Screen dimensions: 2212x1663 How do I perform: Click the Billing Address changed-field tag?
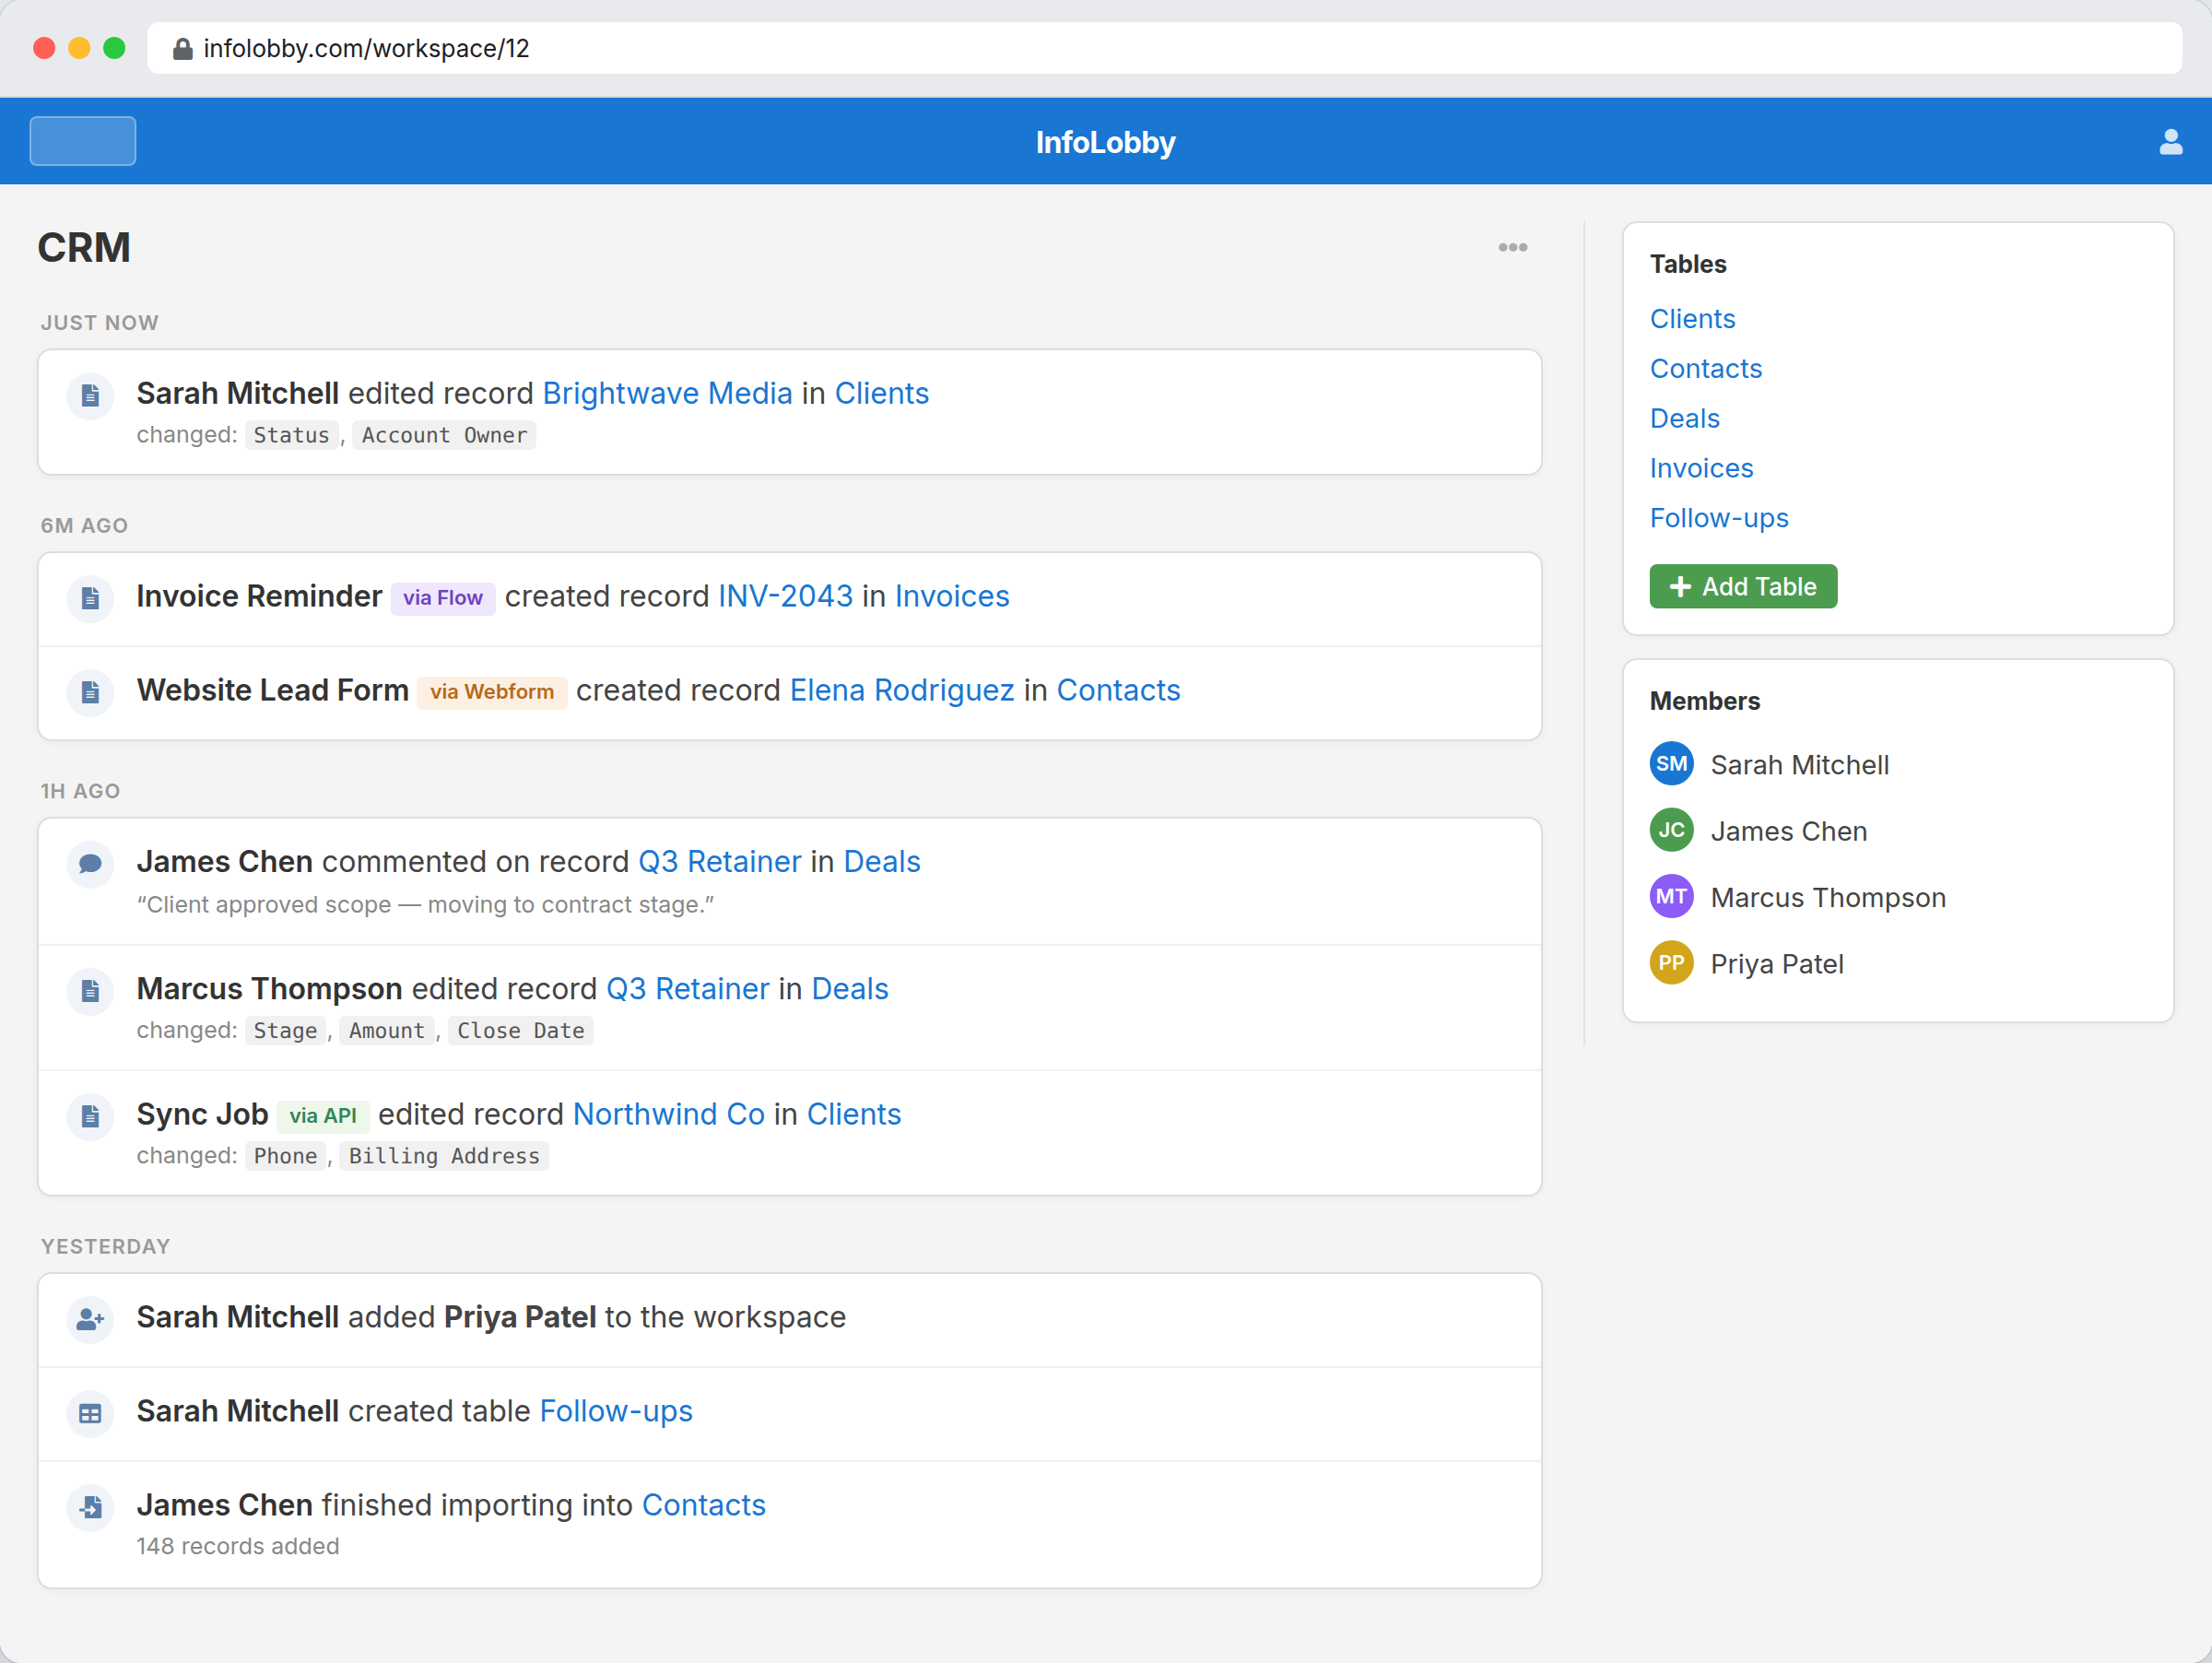(x=444, y=1157)
